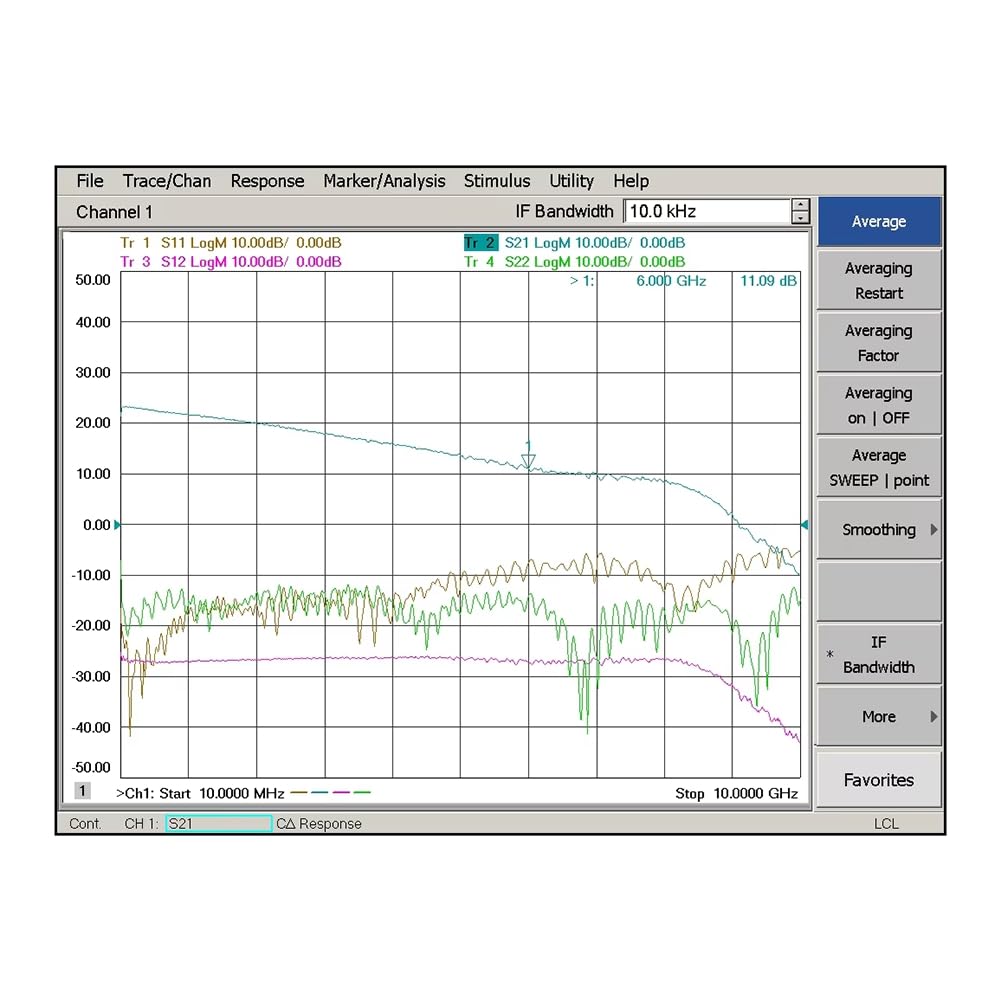Viewport: 1001px width, 1001px height.
Task: Select trace Tr 3 S12 label
Action: (230, 262)
